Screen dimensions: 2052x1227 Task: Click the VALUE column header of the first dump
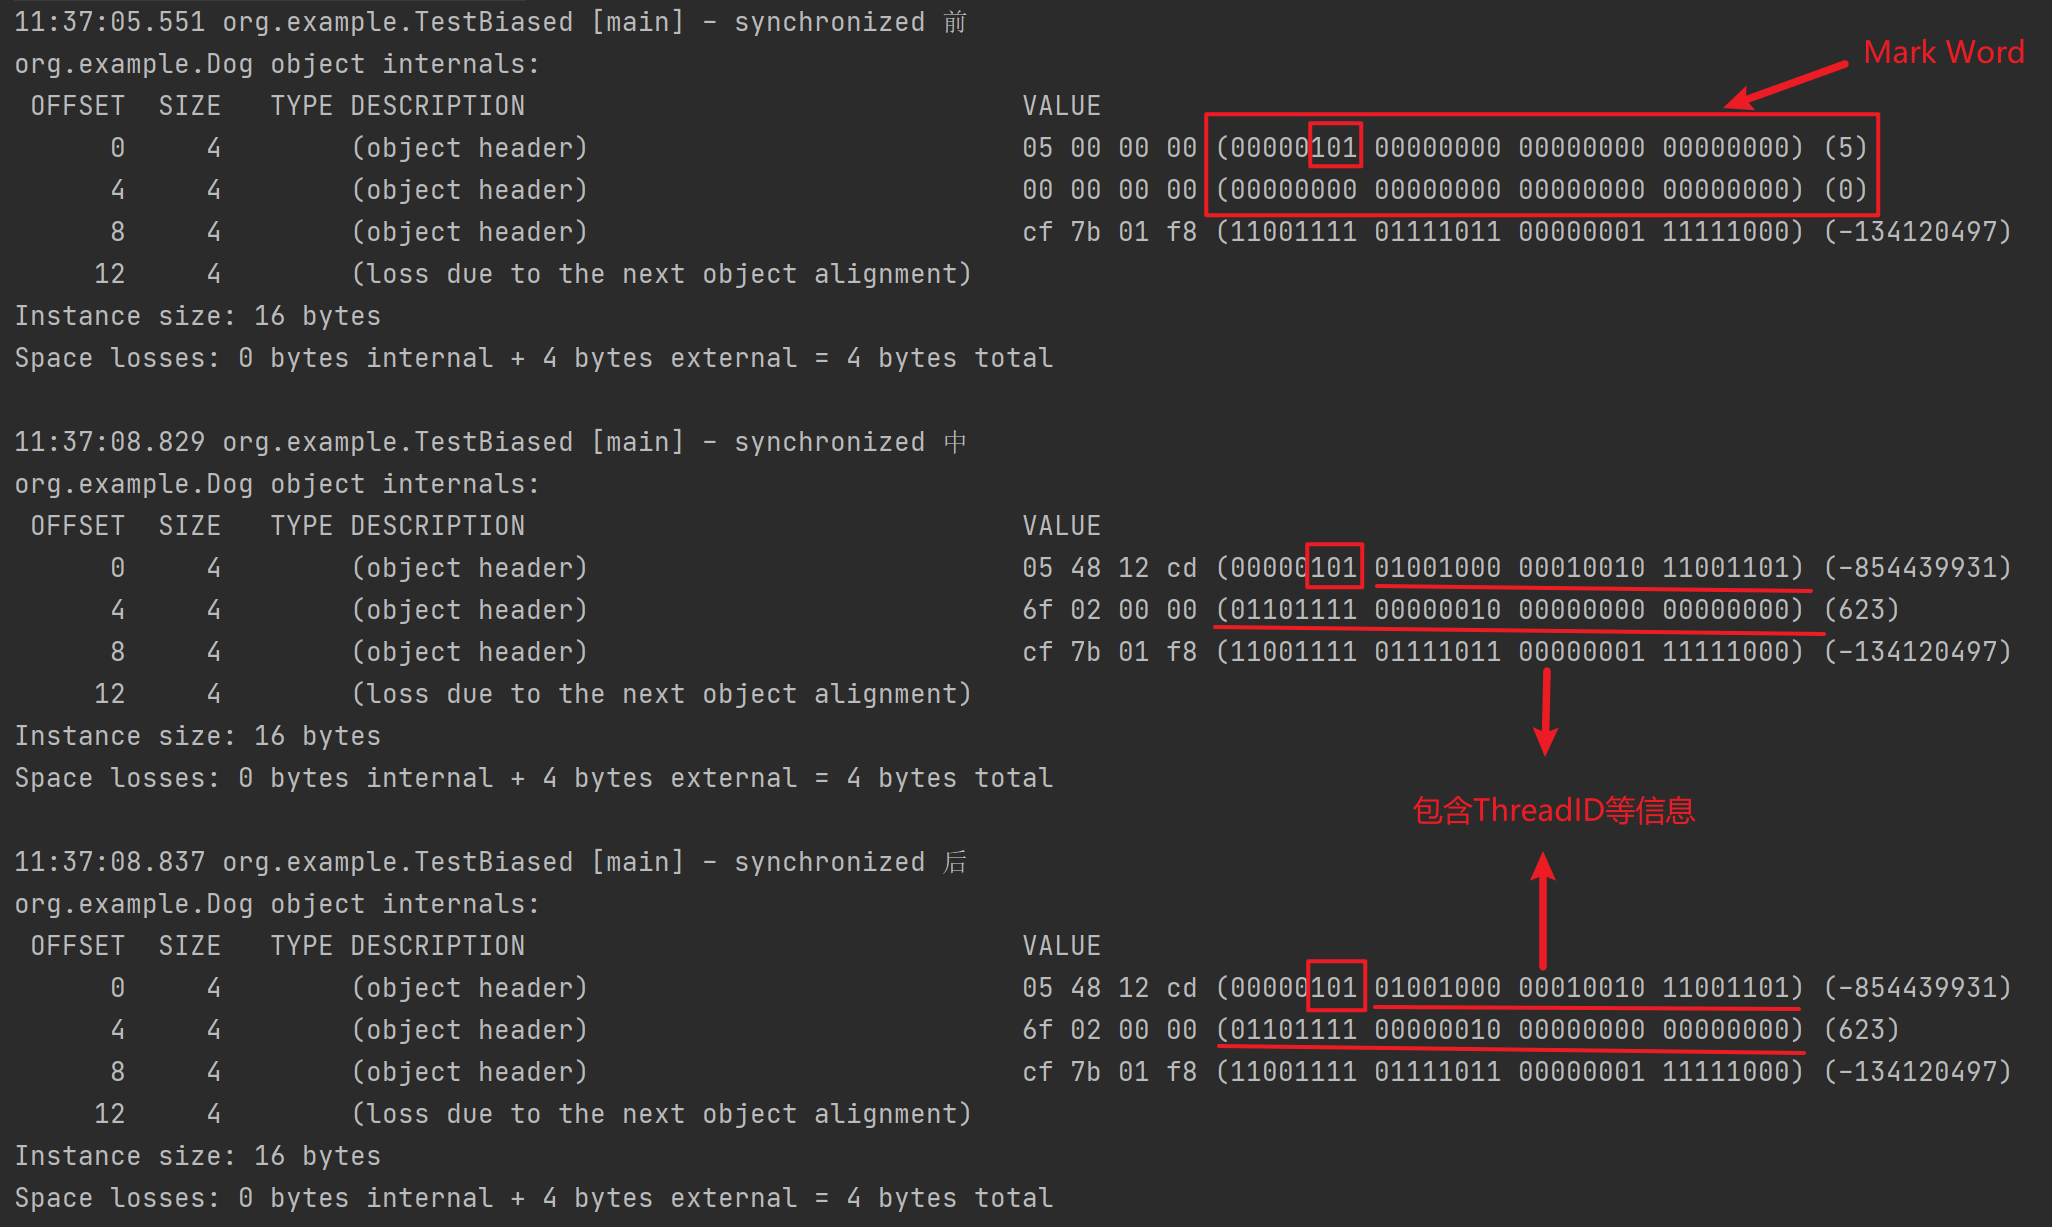tap(1061, 106)
